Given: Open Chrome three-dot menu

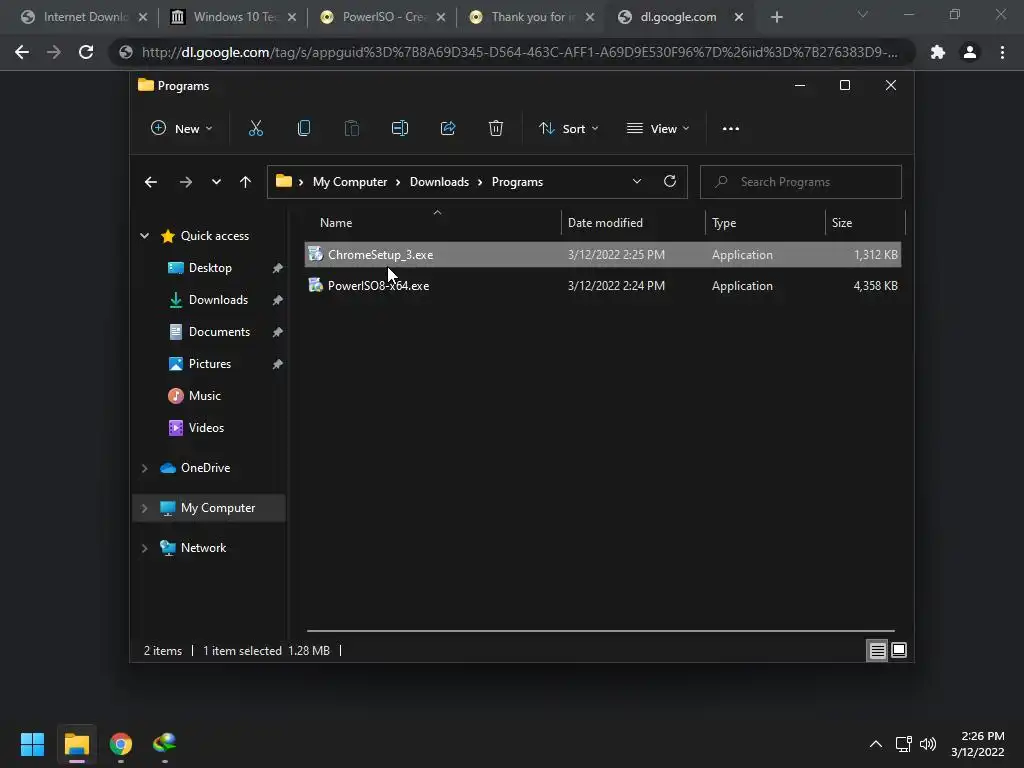Looking at the screenshot, I should coord(1002,52).
